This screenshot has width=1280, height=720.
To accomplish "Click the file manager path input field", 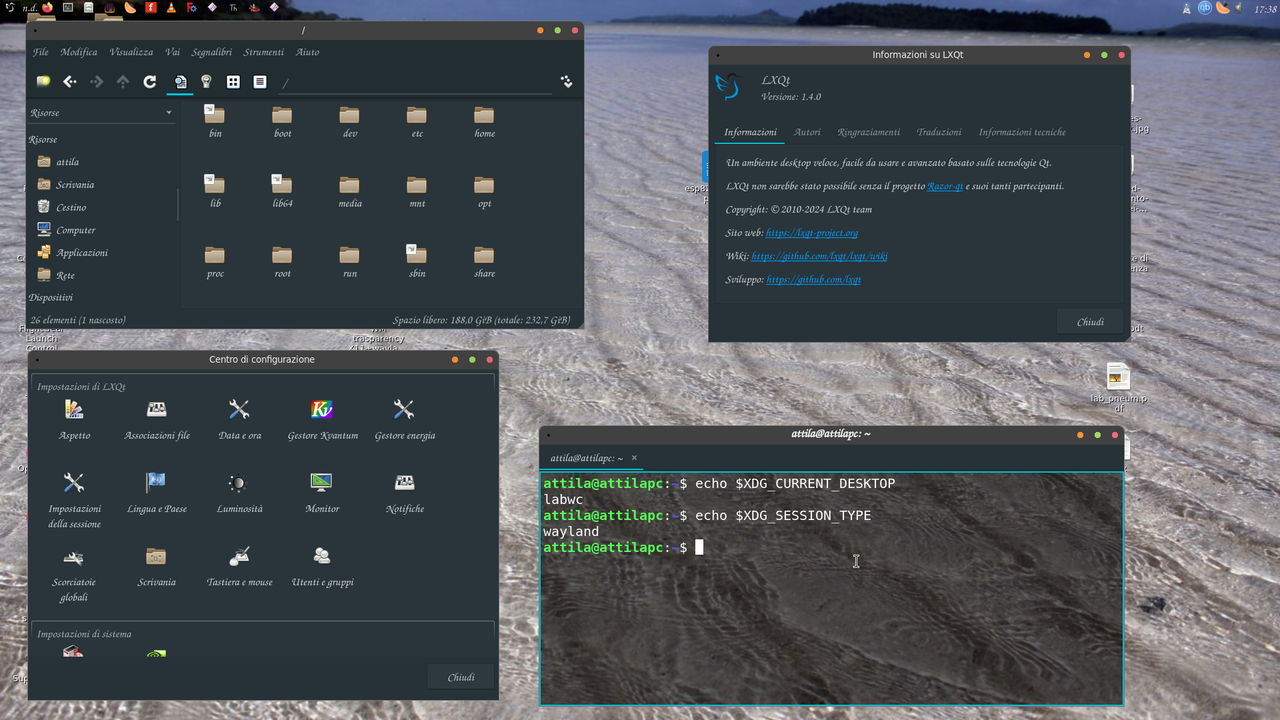I will pyautogui.click(x=416, y=83).
